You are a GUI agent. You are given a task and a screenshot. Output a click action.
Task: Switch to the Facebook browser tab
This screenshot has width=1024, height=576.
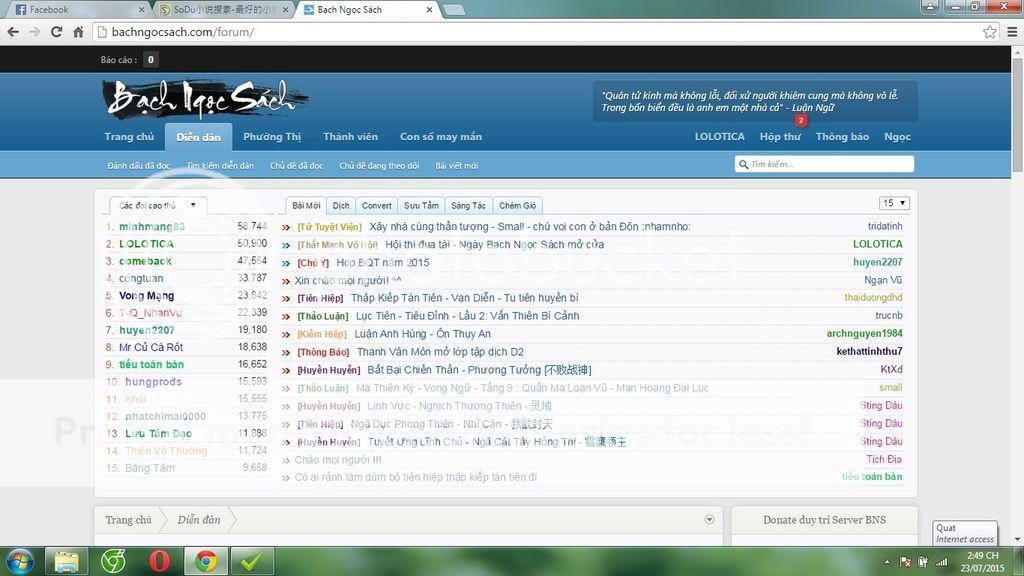coord(75,9)
